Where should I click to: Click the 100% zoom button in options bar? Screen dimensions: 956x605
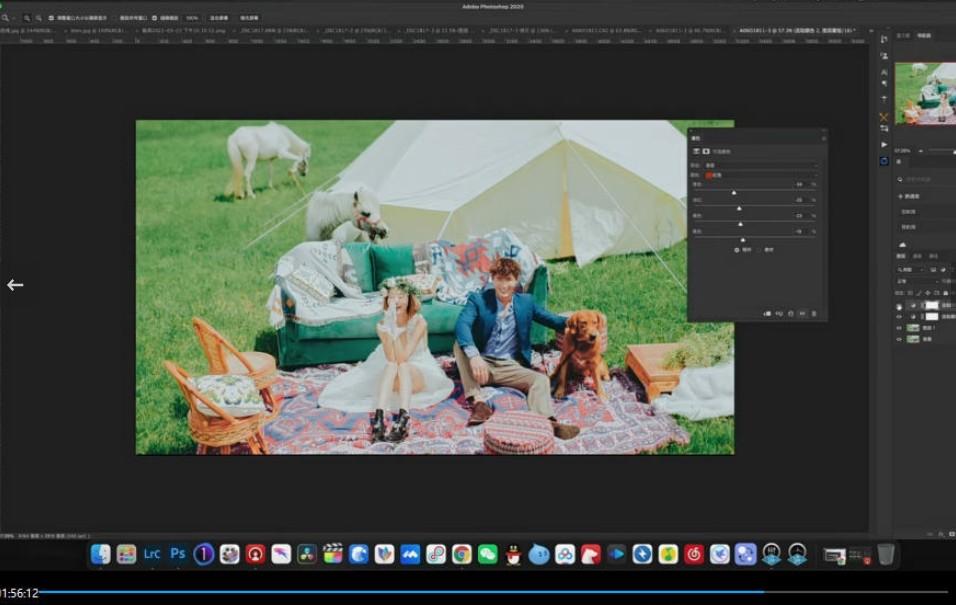191,18
